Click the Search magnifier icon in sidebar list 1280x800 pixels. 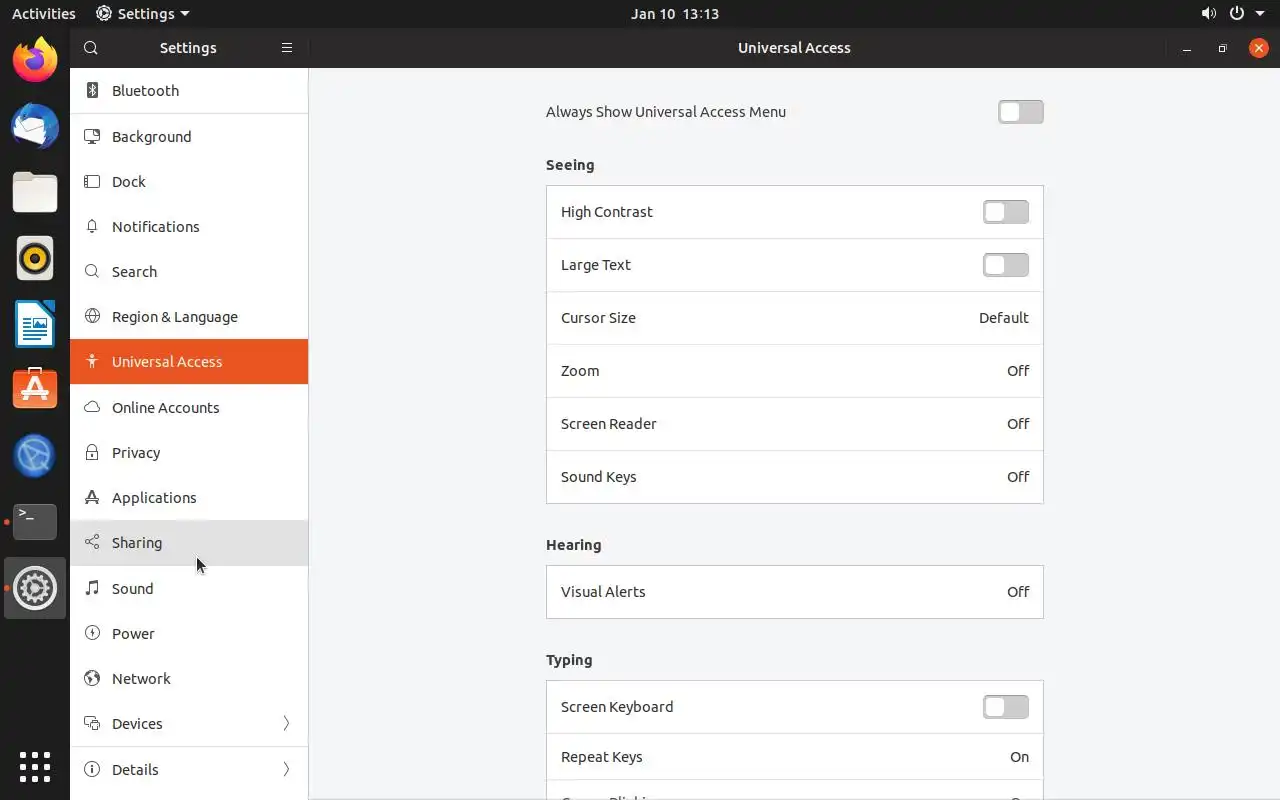[92, 271]
